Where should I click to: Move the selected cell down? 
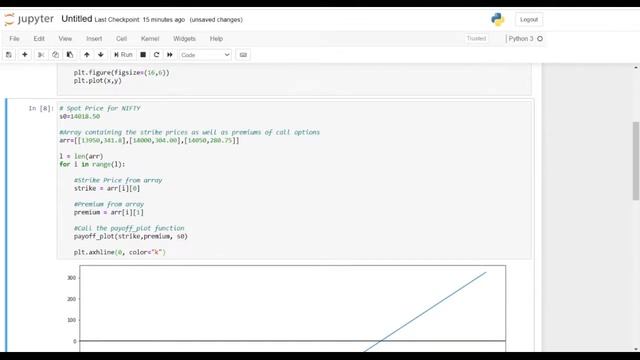coord(101,55)
